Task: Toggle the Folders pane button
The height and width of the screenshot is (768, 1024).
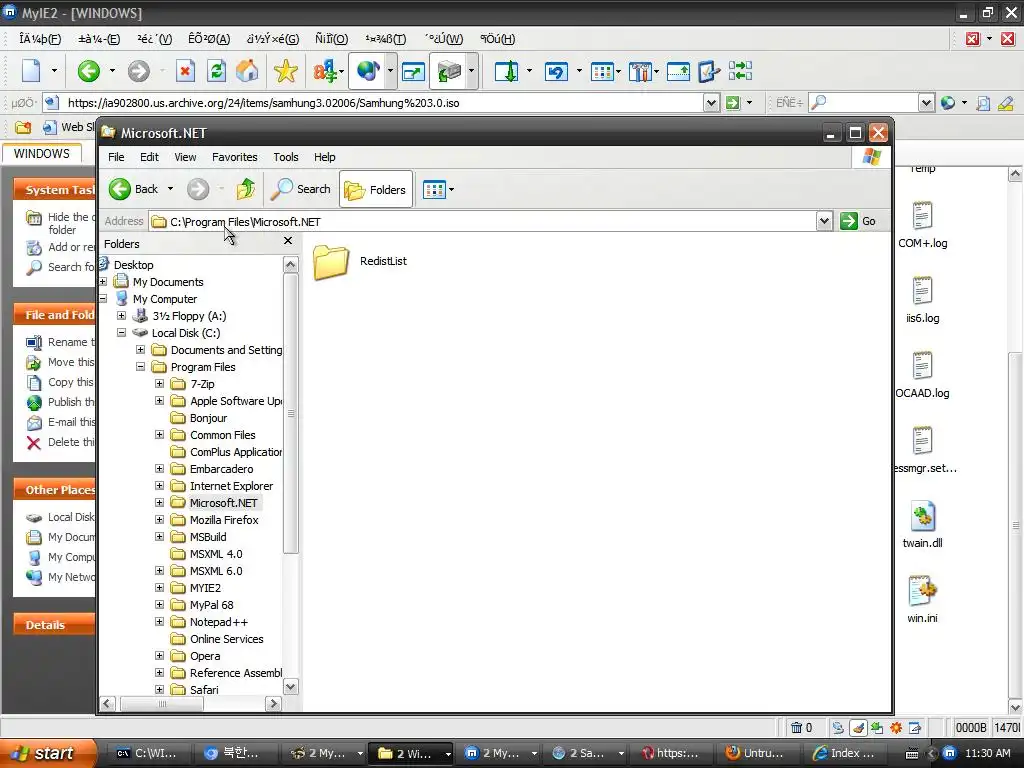Action: click(x=376, y=189)
